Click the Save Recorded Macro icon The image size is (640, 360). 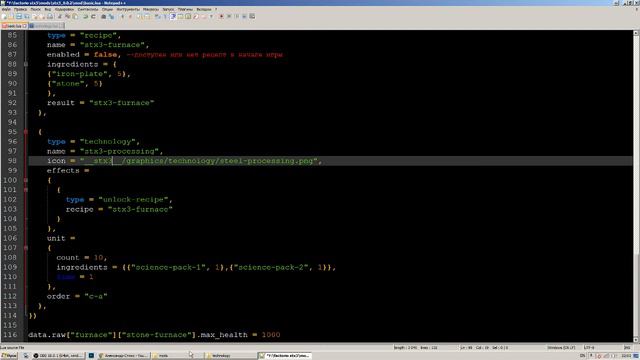pyautogui.click(x=252, y=16)
